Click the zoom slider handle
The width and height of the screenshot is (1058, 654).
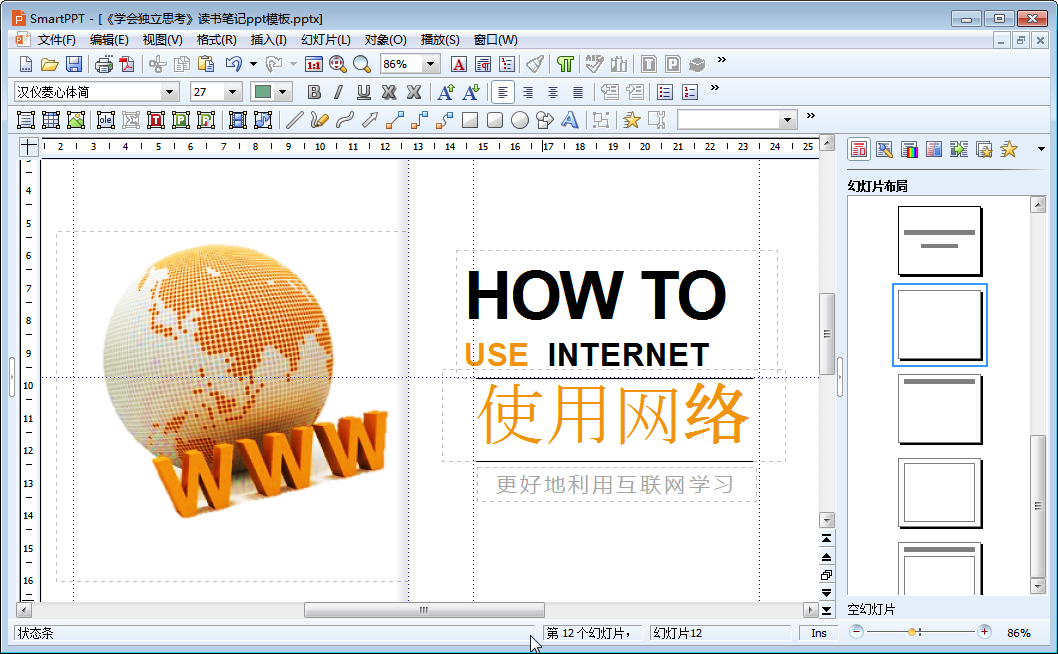(912, 632)
